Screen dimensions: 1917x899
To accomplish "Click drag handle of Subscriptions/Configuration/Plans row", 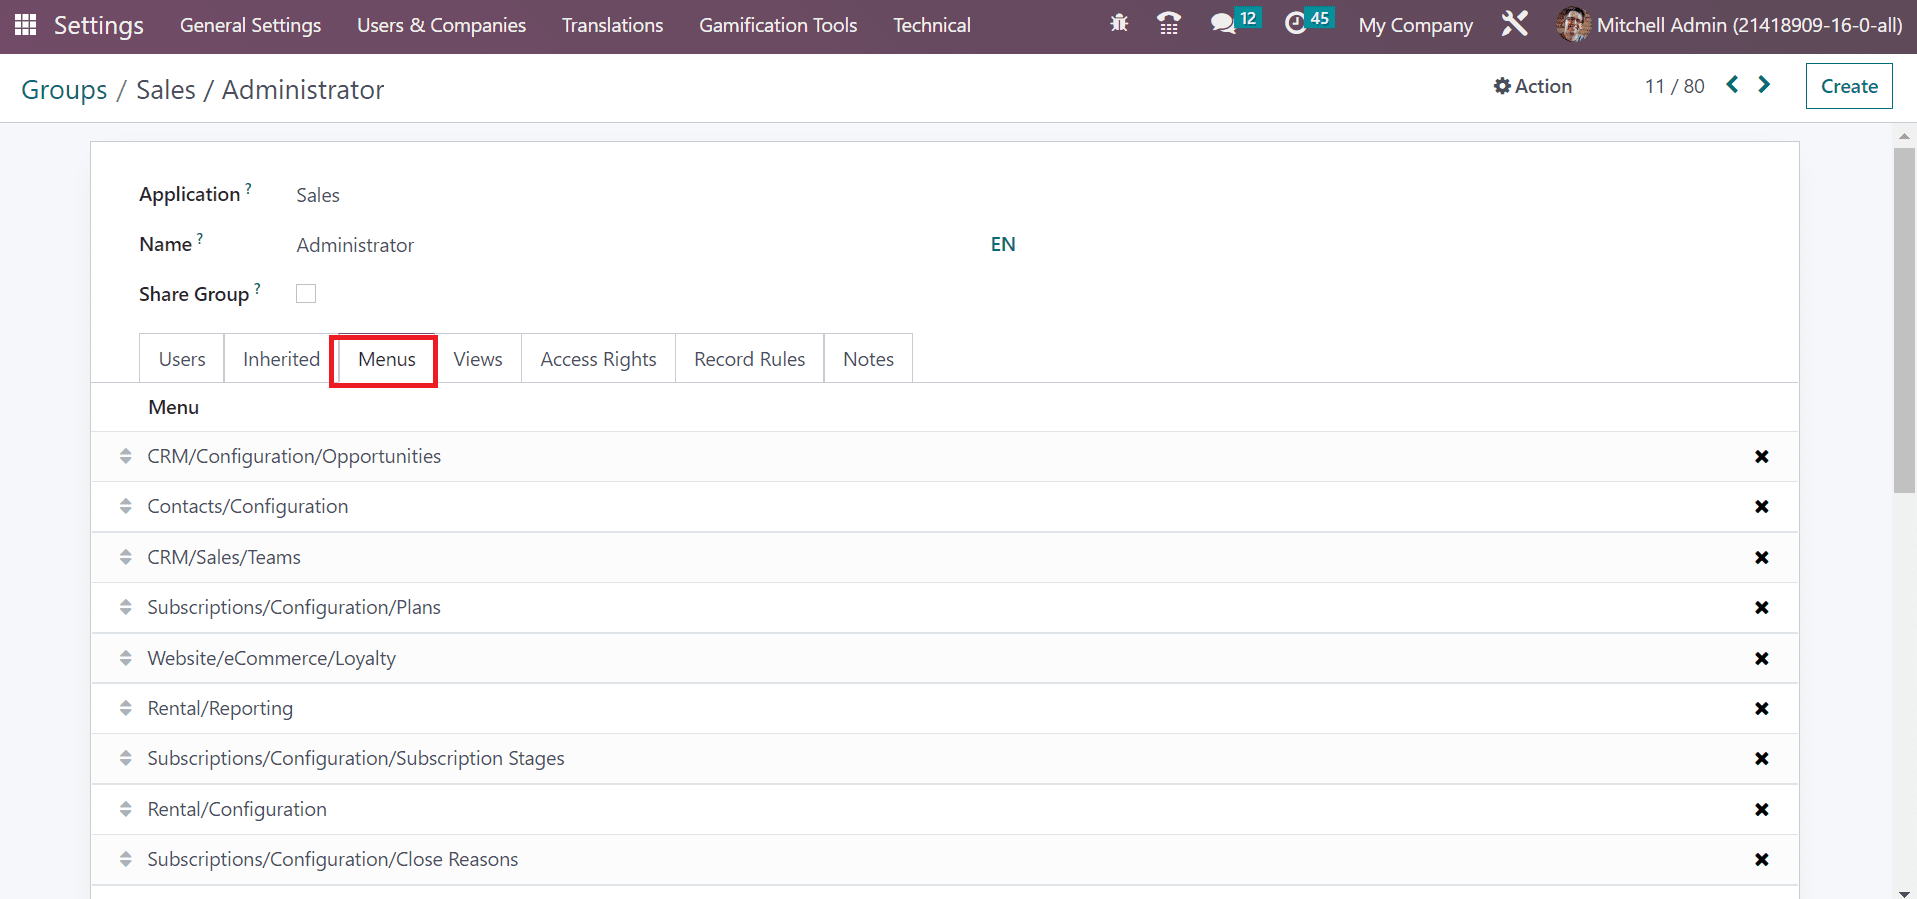I will pyautogui.click(x=125, y=607).
